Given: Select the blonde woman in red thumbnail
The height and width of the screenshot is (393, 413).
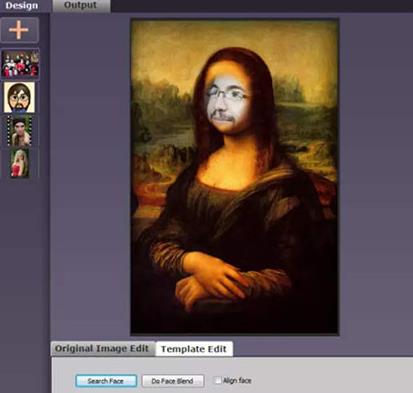Looking at the screenshot, I should point(19,163).
